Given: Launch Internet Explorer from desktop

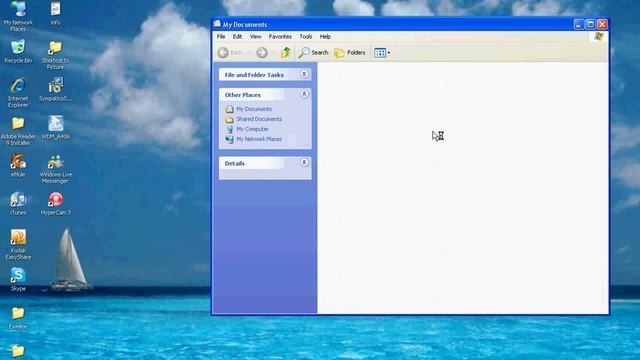Looking at the screenshot, I should (18, 92).
